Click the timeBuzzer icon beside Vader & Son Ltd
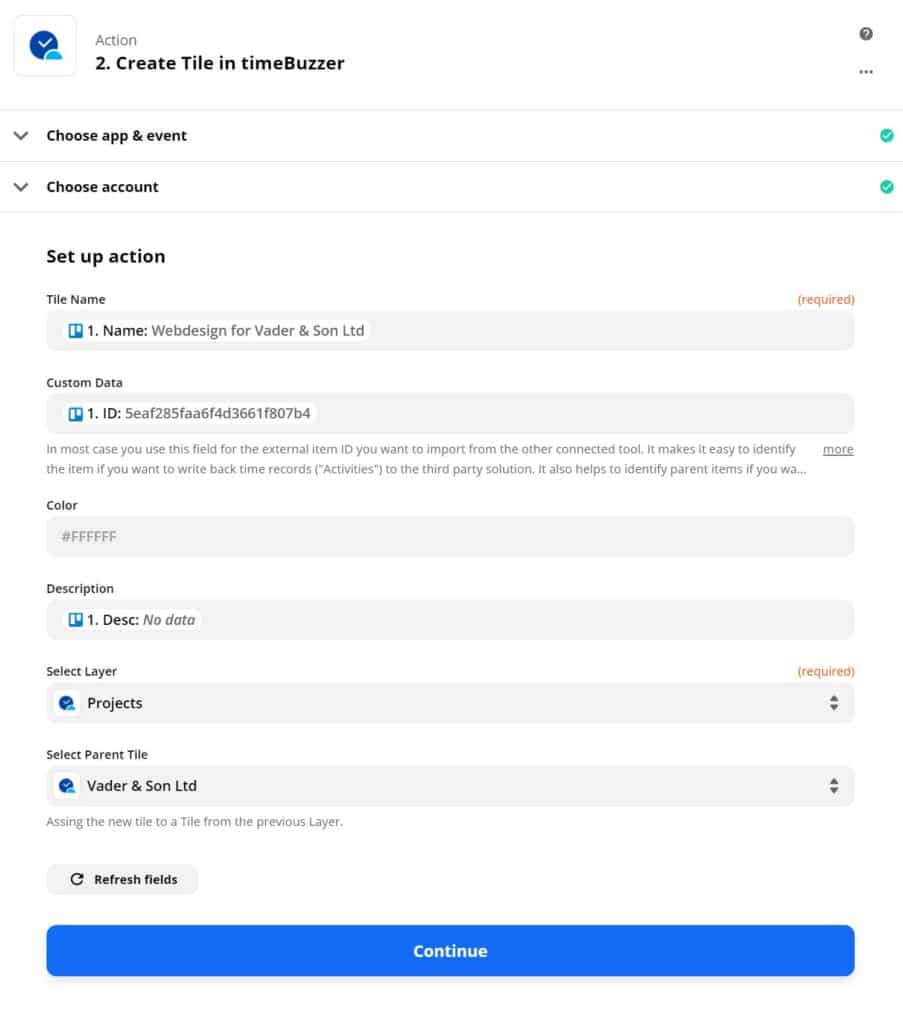Viewport: 903px width, 1024px height. [66, 785]
